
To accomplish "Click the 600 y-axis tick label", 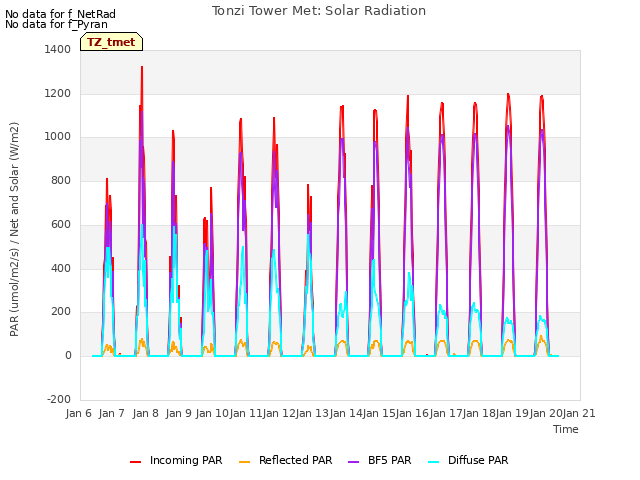I will (x=61, y=224).
